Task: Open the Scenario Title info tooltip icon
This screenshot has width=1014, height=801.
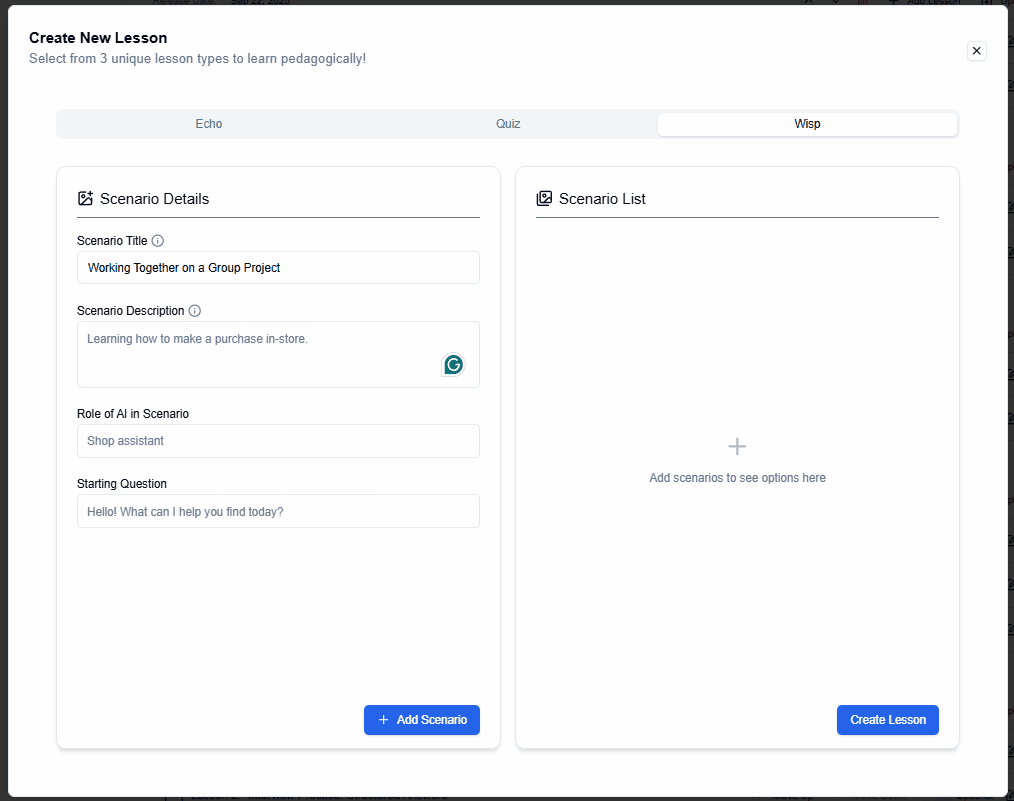Action: 158,241
